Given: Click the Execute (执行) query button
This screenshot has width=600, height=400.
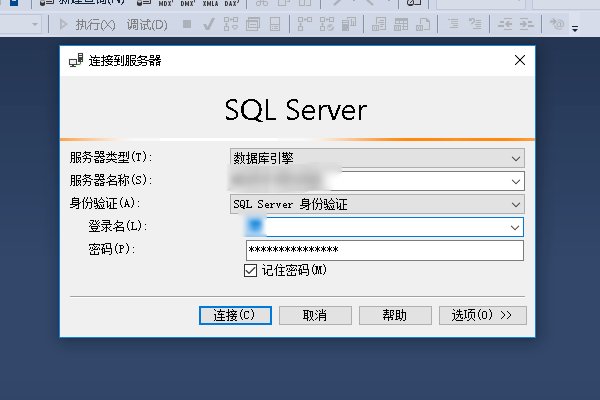Looking at the screenshot, I should (87, 25).
